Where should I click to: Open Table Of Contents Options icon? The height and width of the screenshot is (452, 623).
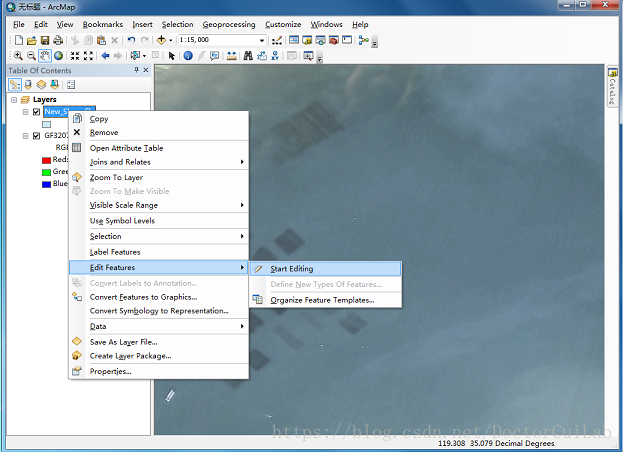point(71,85)
